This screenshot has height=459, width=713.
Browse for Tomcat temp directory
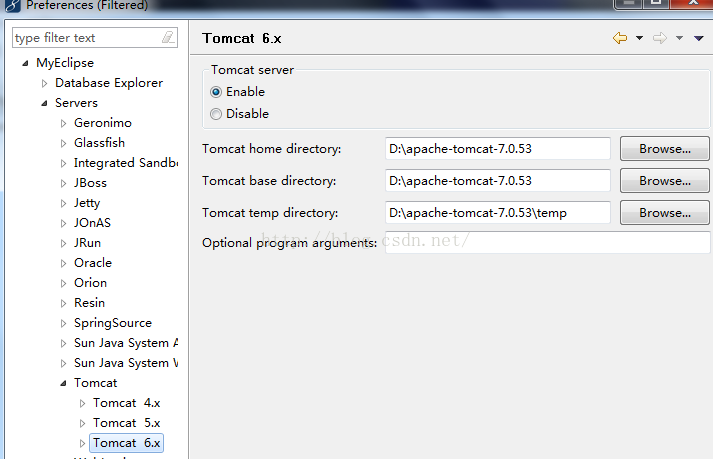[664, 212]
